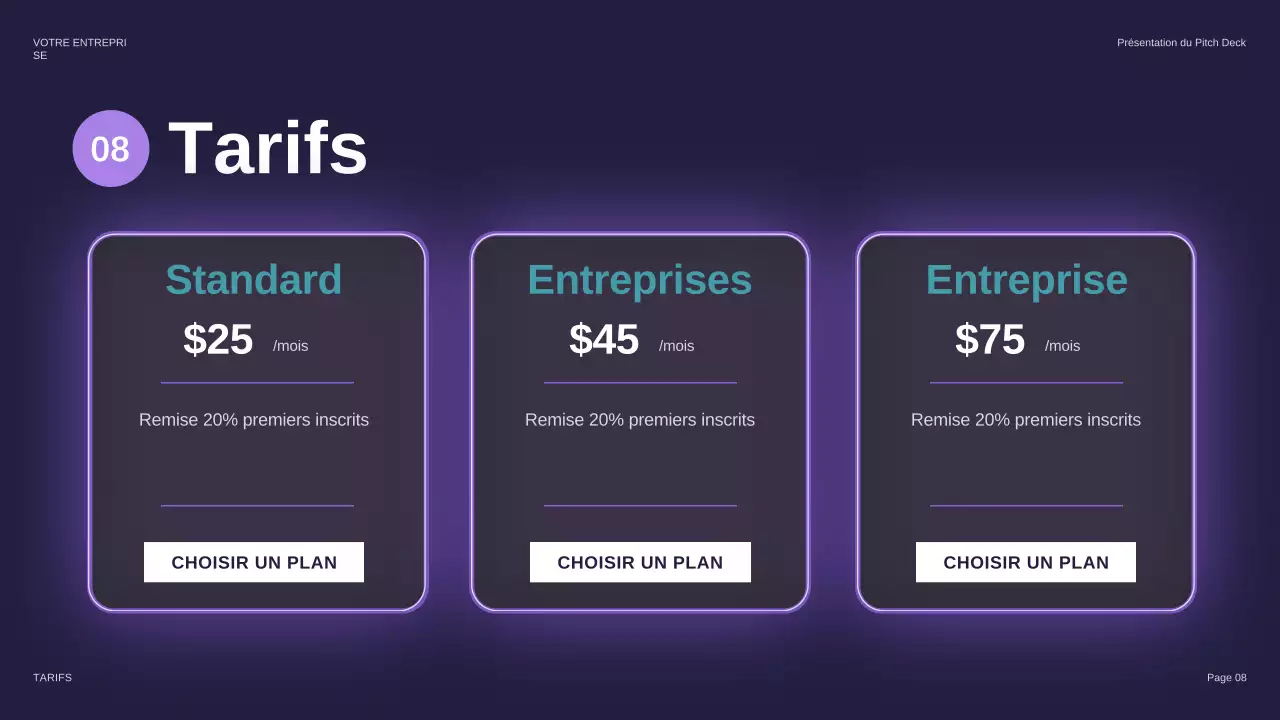This screenshot has width=1280, height=720.
Task: Click the Présentation du Pitch Deck header
Action: pyautogui.click(x=1181, y=43)
